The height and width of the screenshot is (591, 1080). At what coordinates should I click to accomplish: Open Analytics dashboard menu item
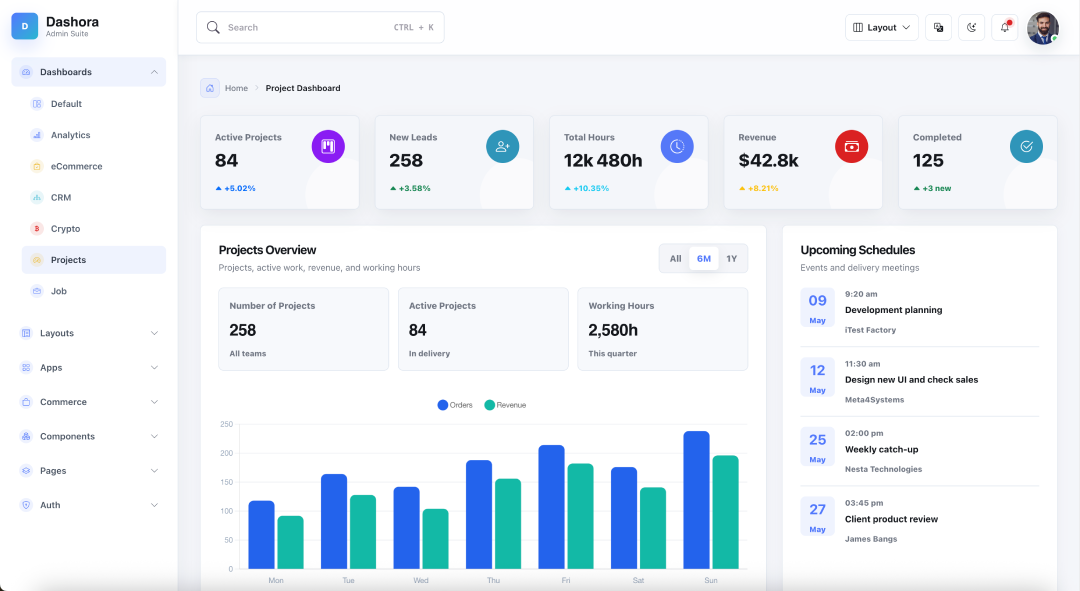point(94,135)
